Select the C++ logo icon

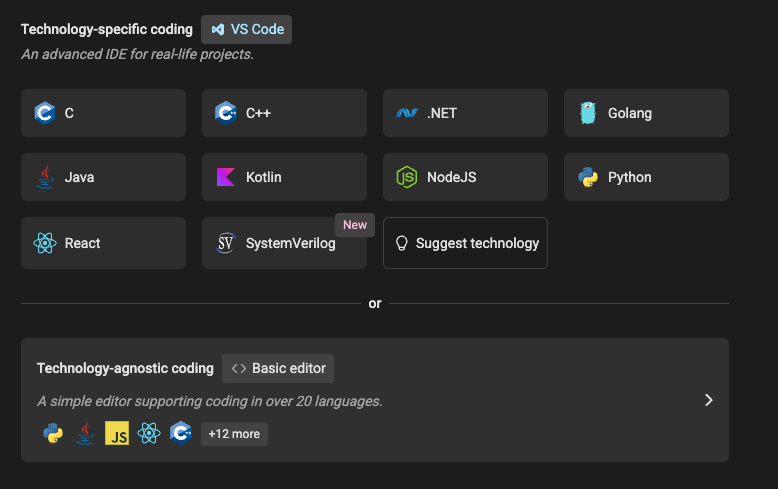pos(225,113)
